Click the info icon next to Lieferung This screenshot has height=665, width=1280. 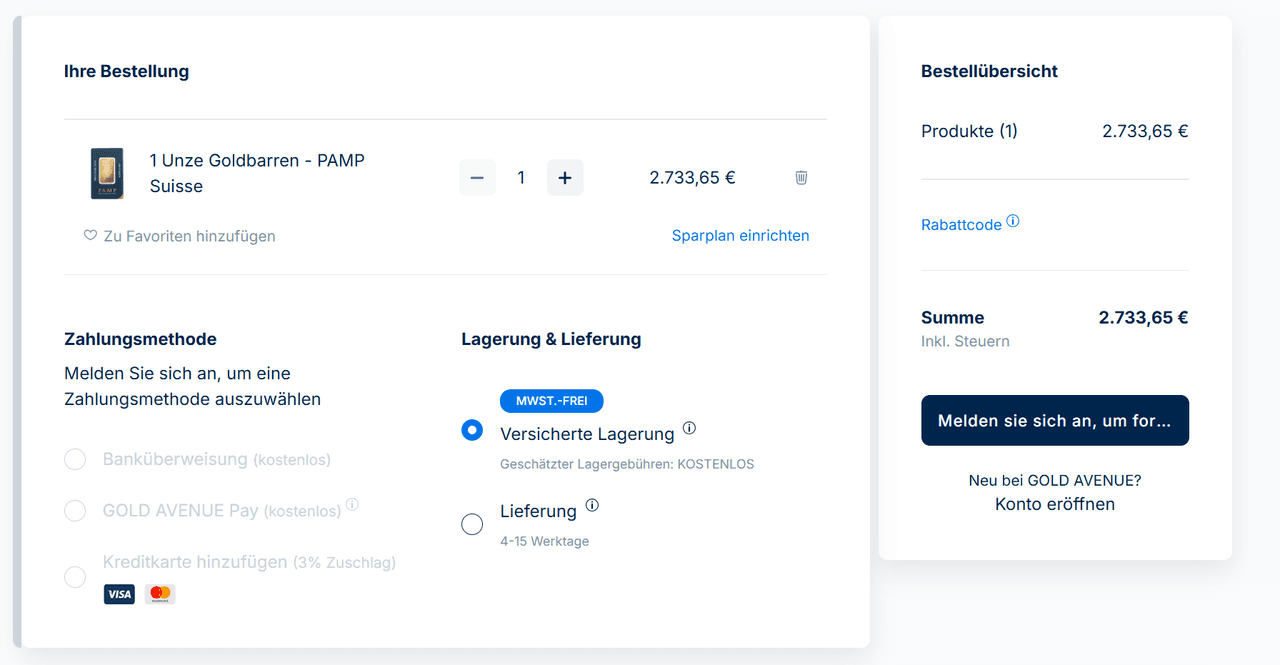coord(592,505)
